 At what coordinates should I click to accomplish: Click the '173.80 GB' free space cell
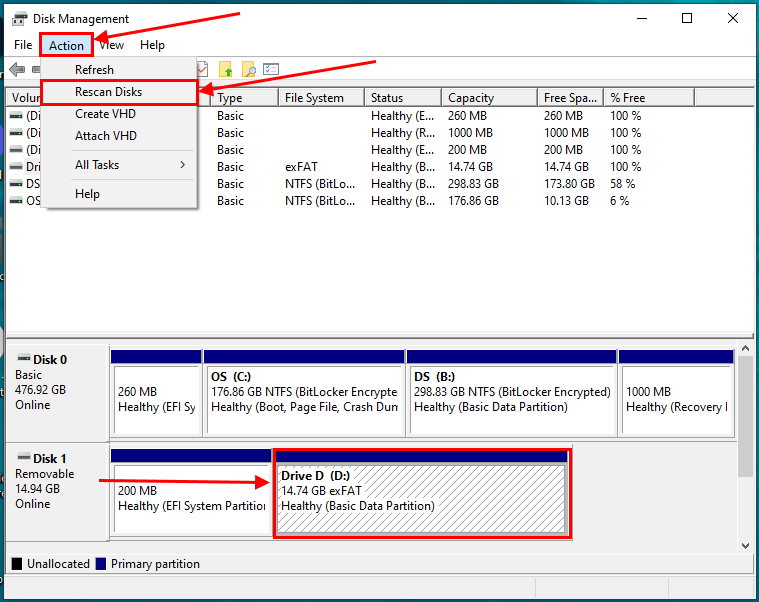point(569,184)
